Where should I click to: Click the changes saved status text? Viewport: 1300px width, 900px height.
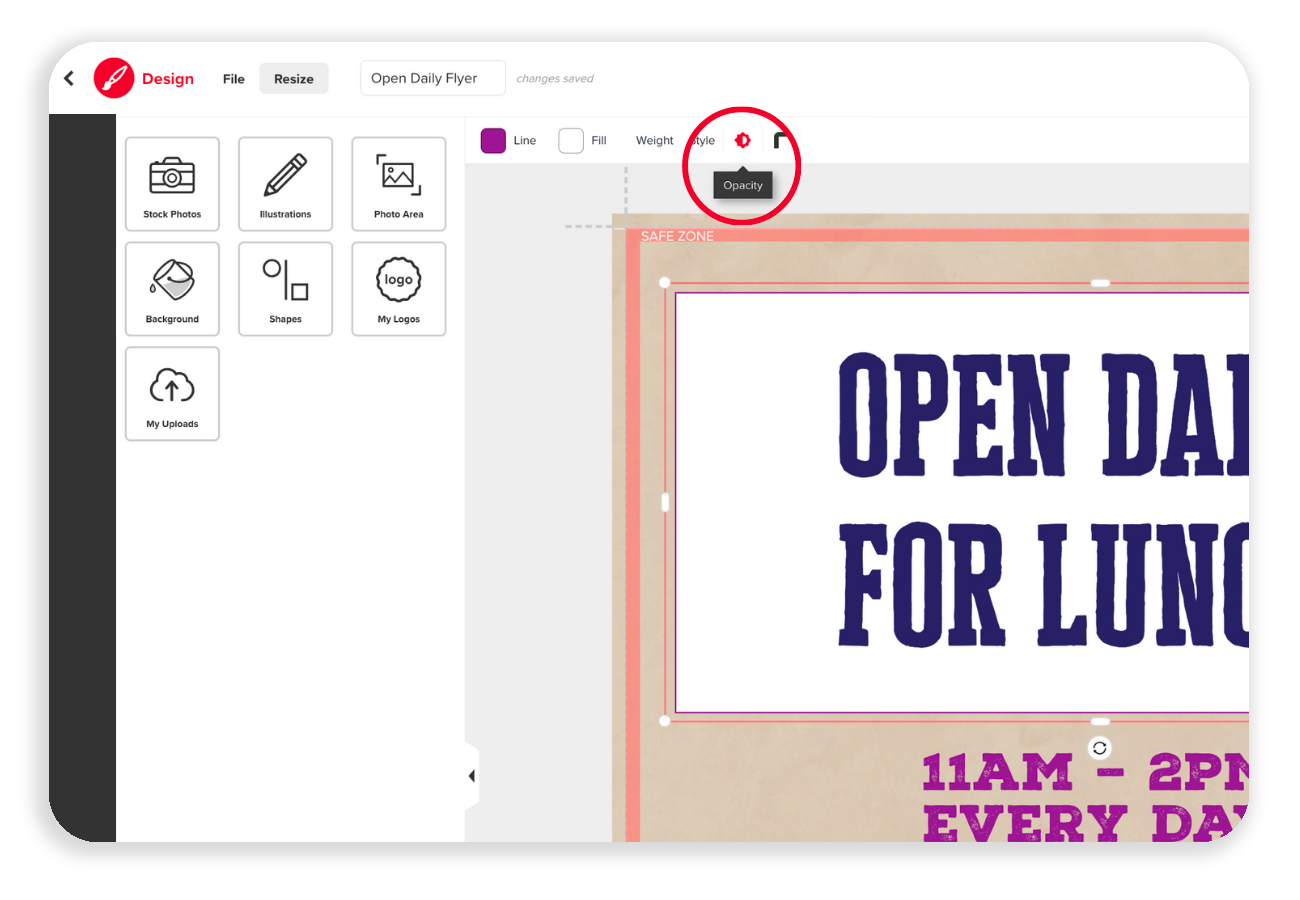pyautogui.click(x=555, y=79)
